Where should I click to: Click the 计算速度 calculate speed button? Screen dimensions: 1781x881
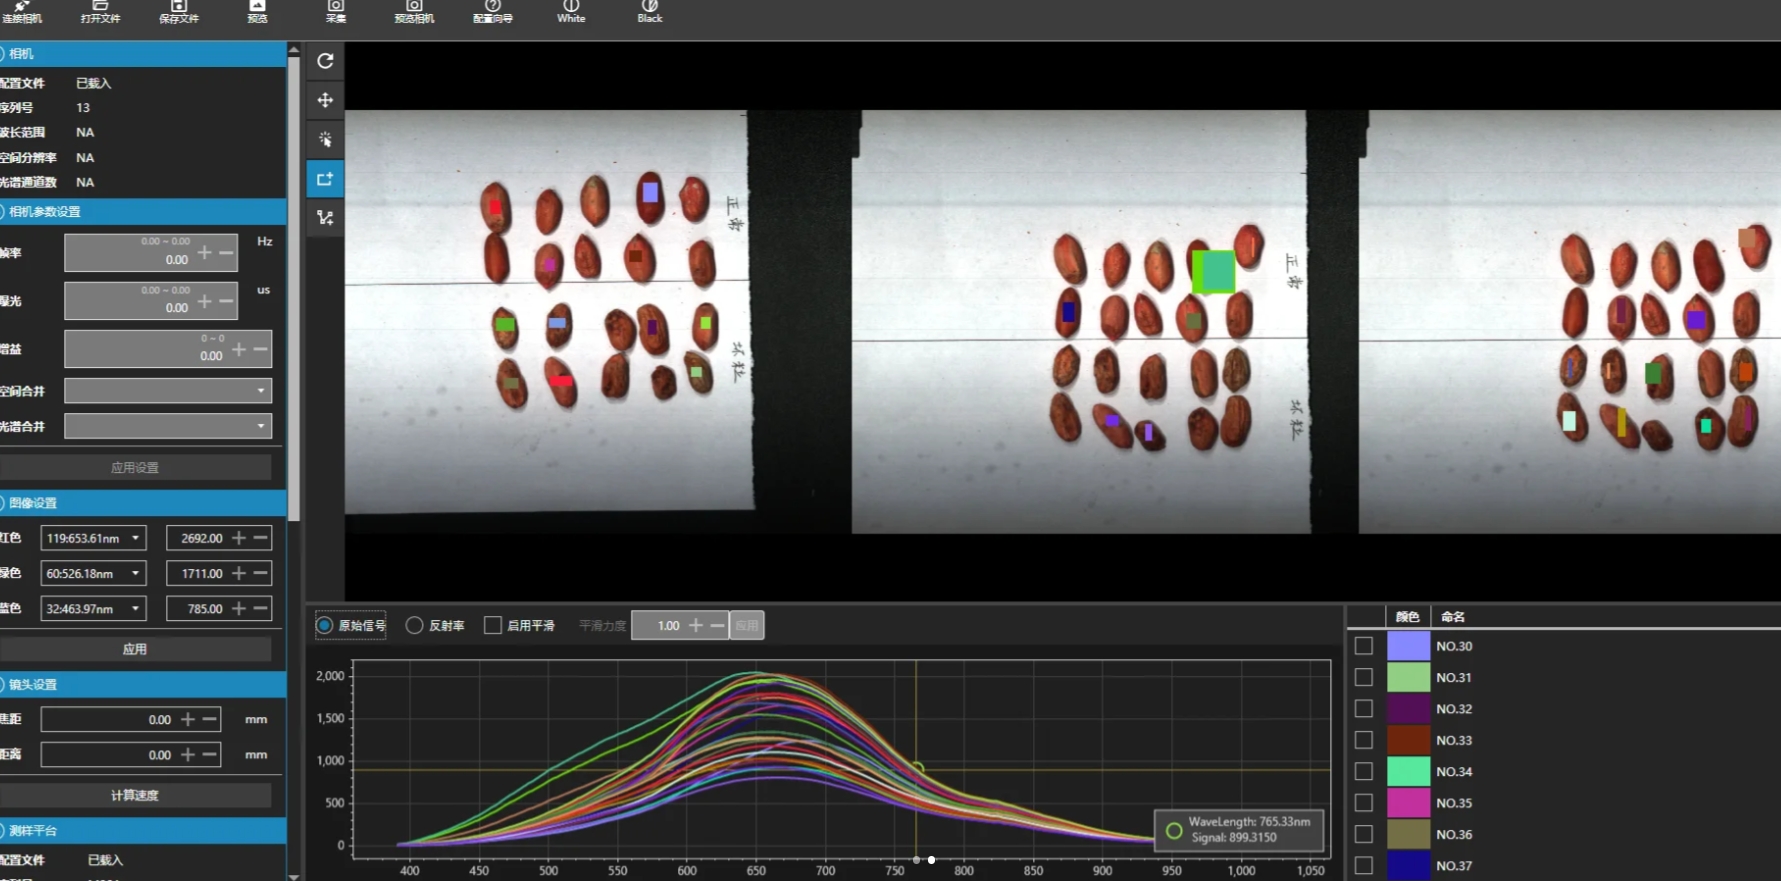tap(135, 795)
